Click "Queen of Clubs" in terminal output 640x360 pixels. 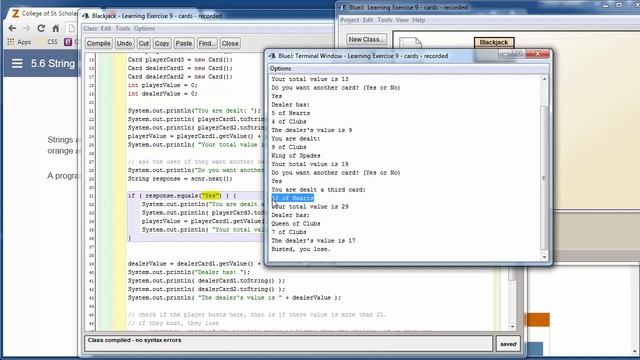(296, 224)
